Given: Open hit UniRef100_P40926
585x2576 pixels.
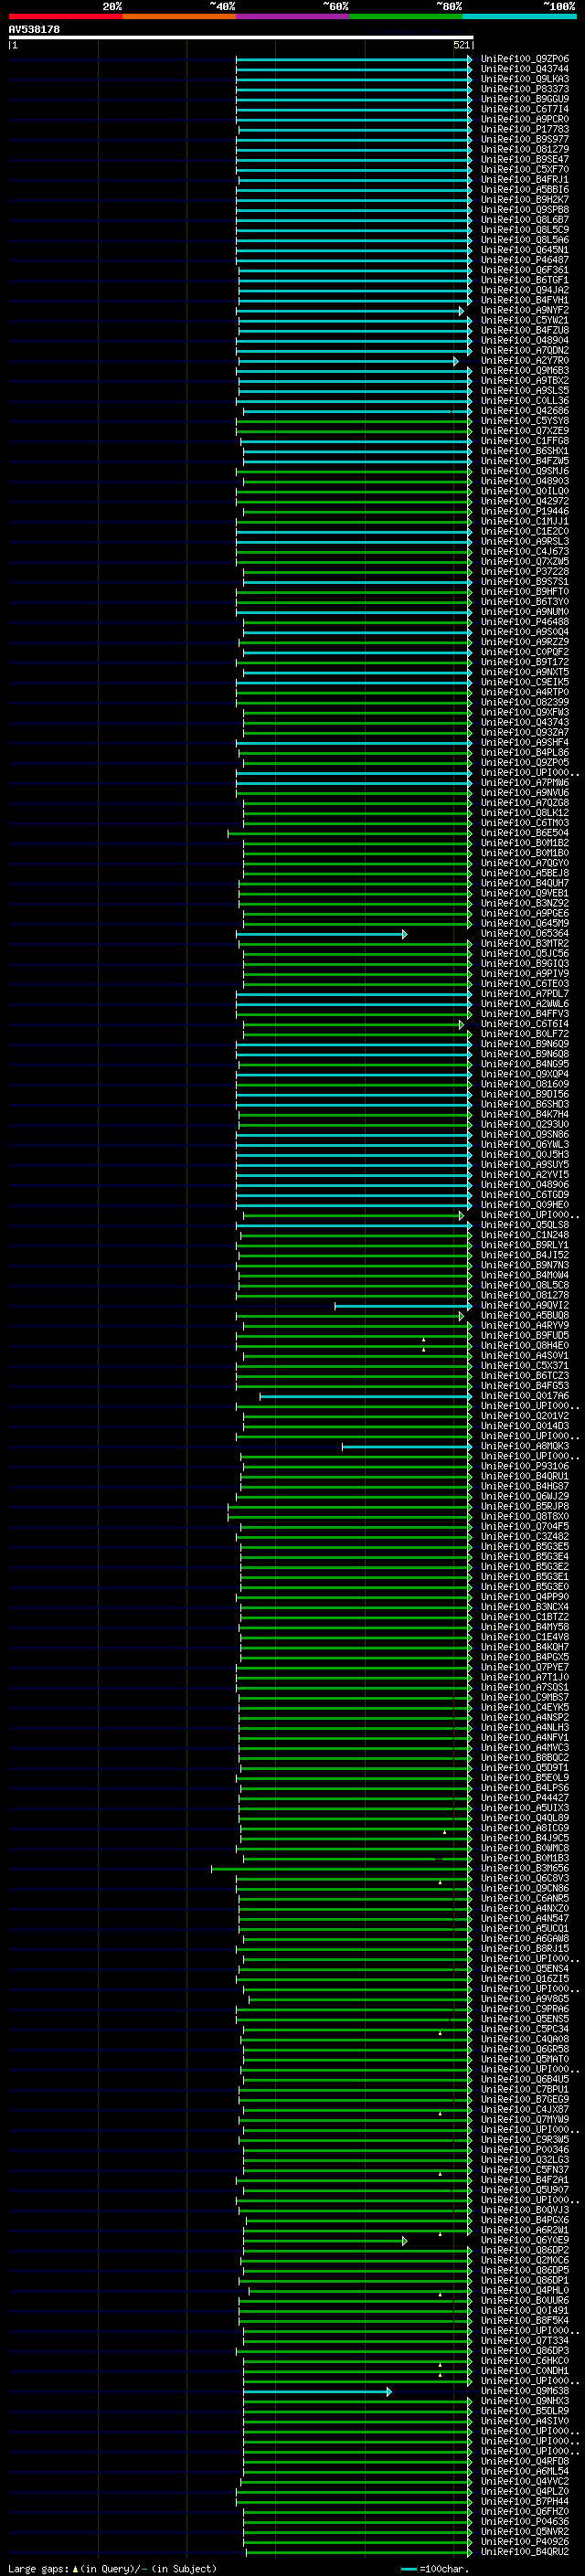Looking at the screenshot, I should pos(525,2541).
